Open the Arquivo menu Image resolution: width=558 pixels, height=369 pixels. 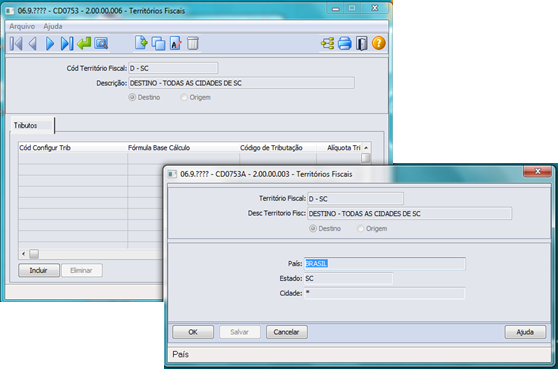22,26
